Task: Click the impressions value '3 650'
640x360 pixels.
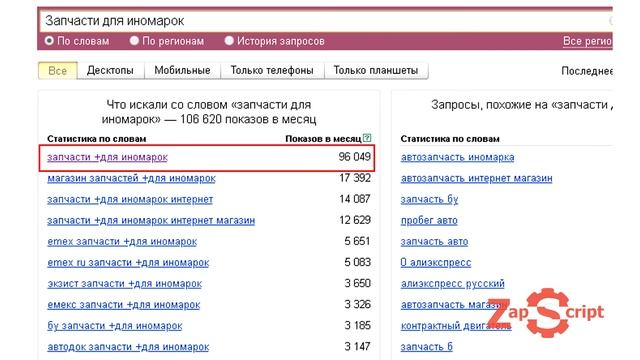Action: (357, 284)
